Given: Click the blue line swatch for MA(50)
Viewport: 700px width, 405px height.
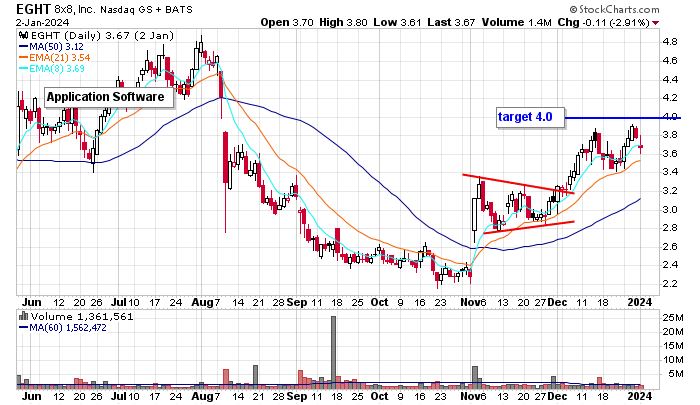Looking at the screenshot, I should tap(23, 46).
